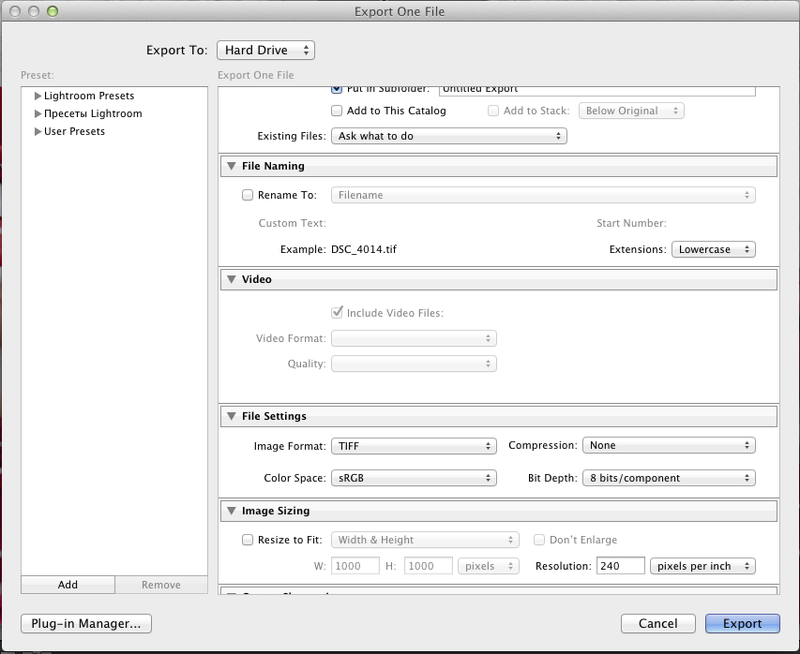800x654 pixels.
Task: Check the Add to This Catalog option
Action: (337, 111)
